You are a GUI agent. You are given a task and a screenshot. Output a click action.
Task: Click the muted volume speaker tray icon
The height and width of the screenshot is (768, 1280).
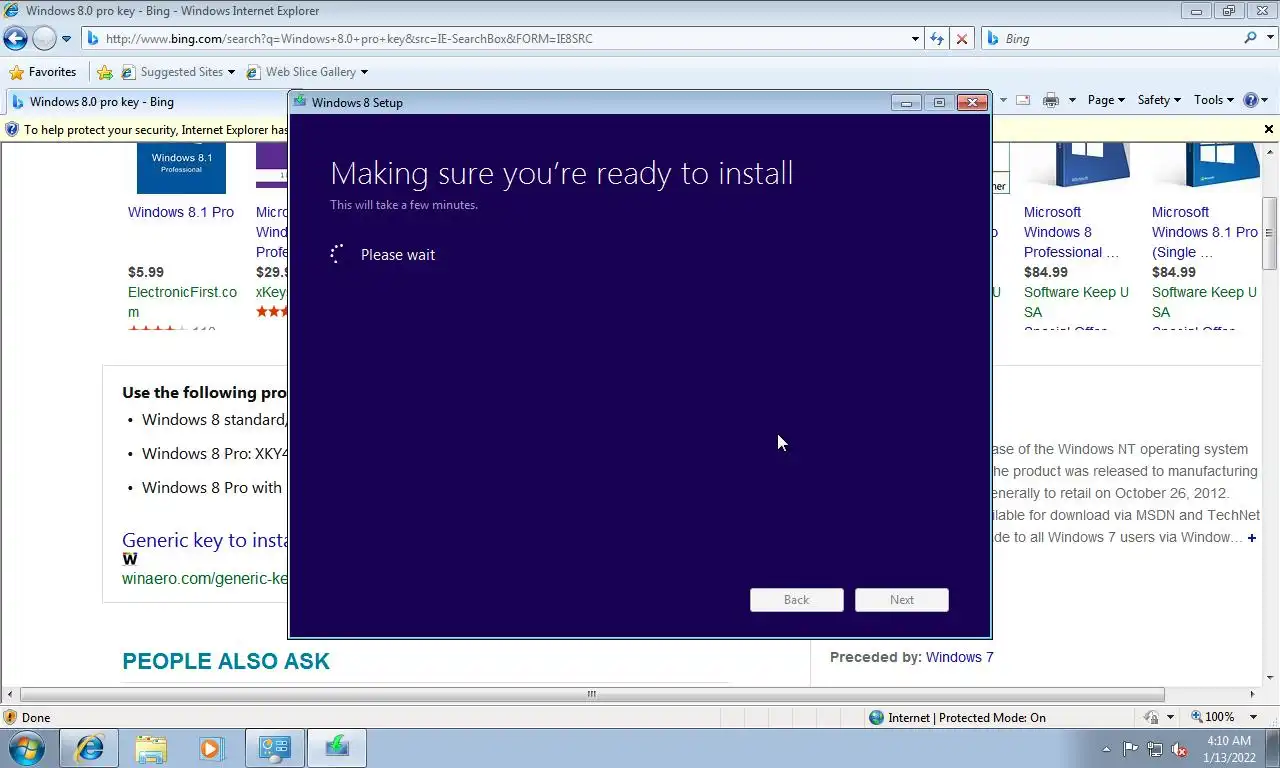click(1179, 749)
